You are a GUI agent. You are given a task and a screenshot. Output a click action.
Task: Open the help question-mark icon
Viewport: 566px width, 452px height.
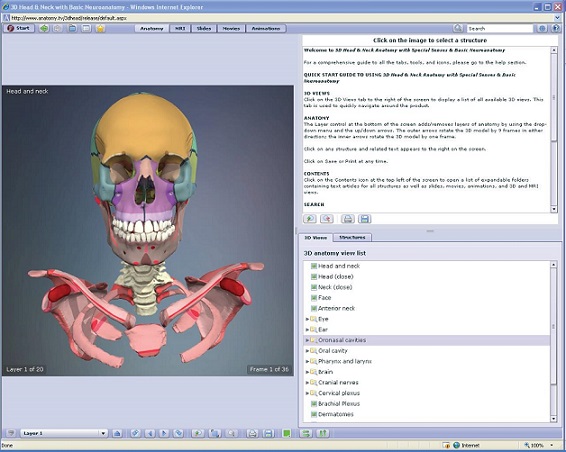pyautogui.click(x=556, y=28)
